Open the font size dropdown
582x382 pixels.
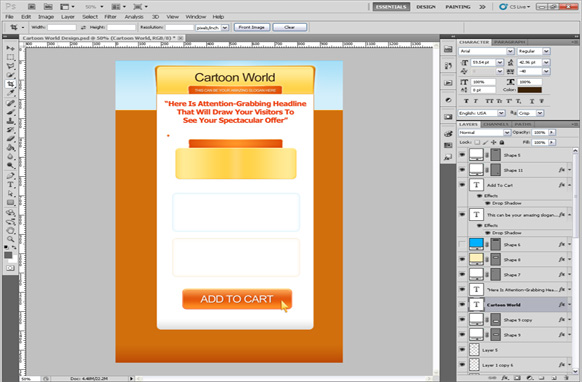click(500, 62)
